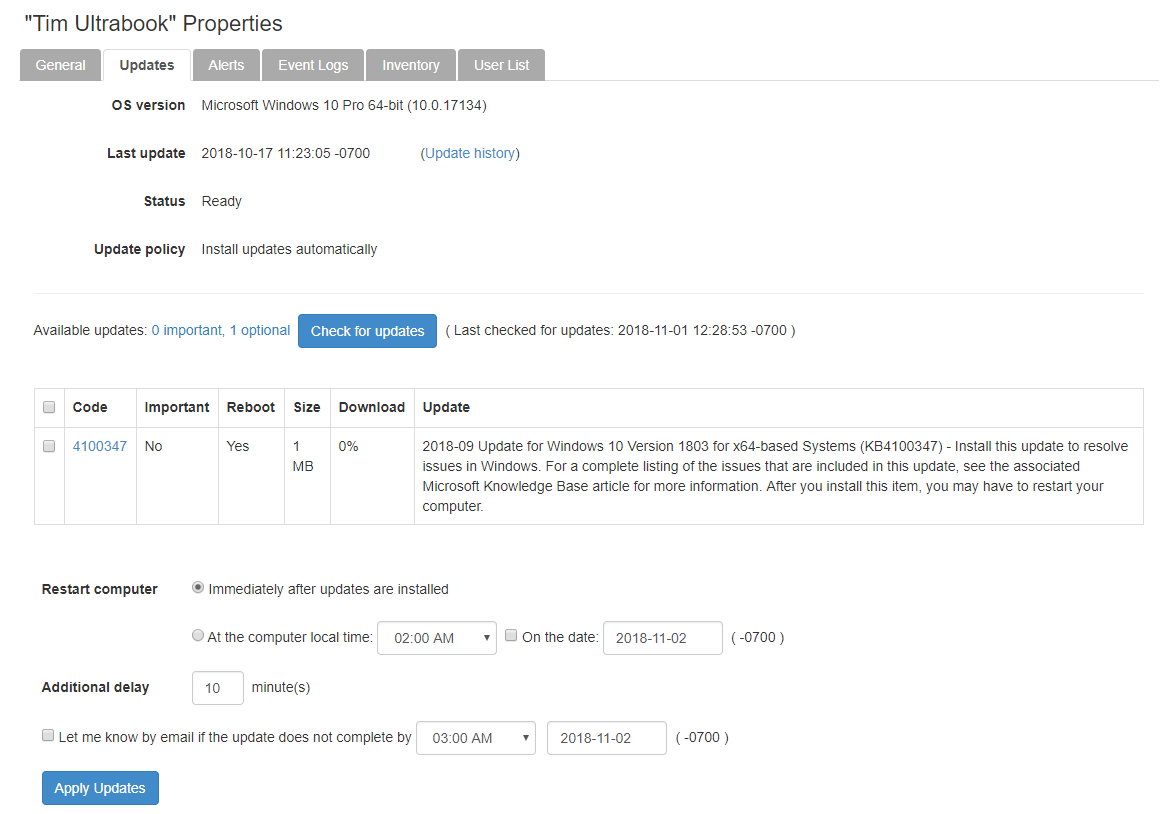Click the OS version value text
1168x814 pixels.
[344, 106]
